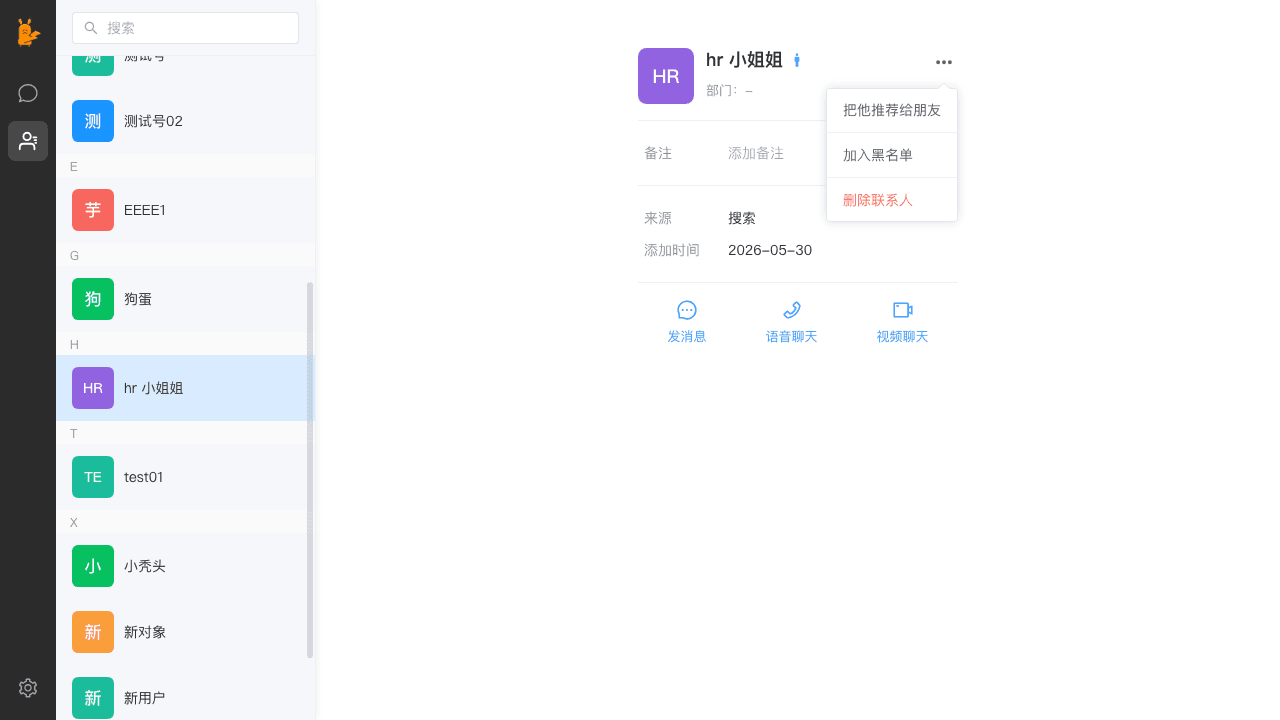
Task: Open the chats bubble icon in sidebar
Action: (x=28, y=93)
